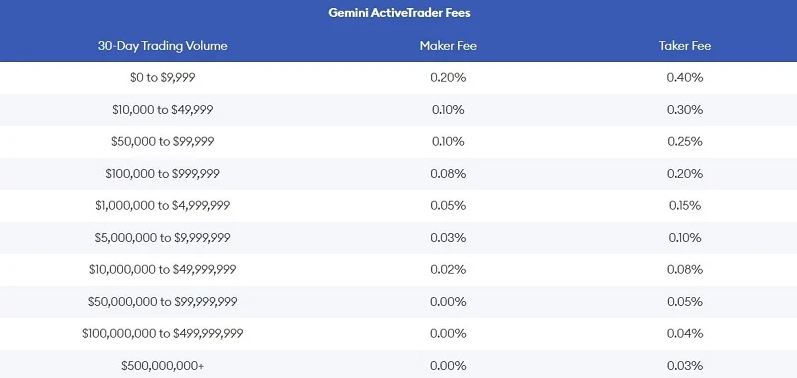Click the 0.40% taker fee value
Viewport: 797px width, 378px height.
[685, 78]
